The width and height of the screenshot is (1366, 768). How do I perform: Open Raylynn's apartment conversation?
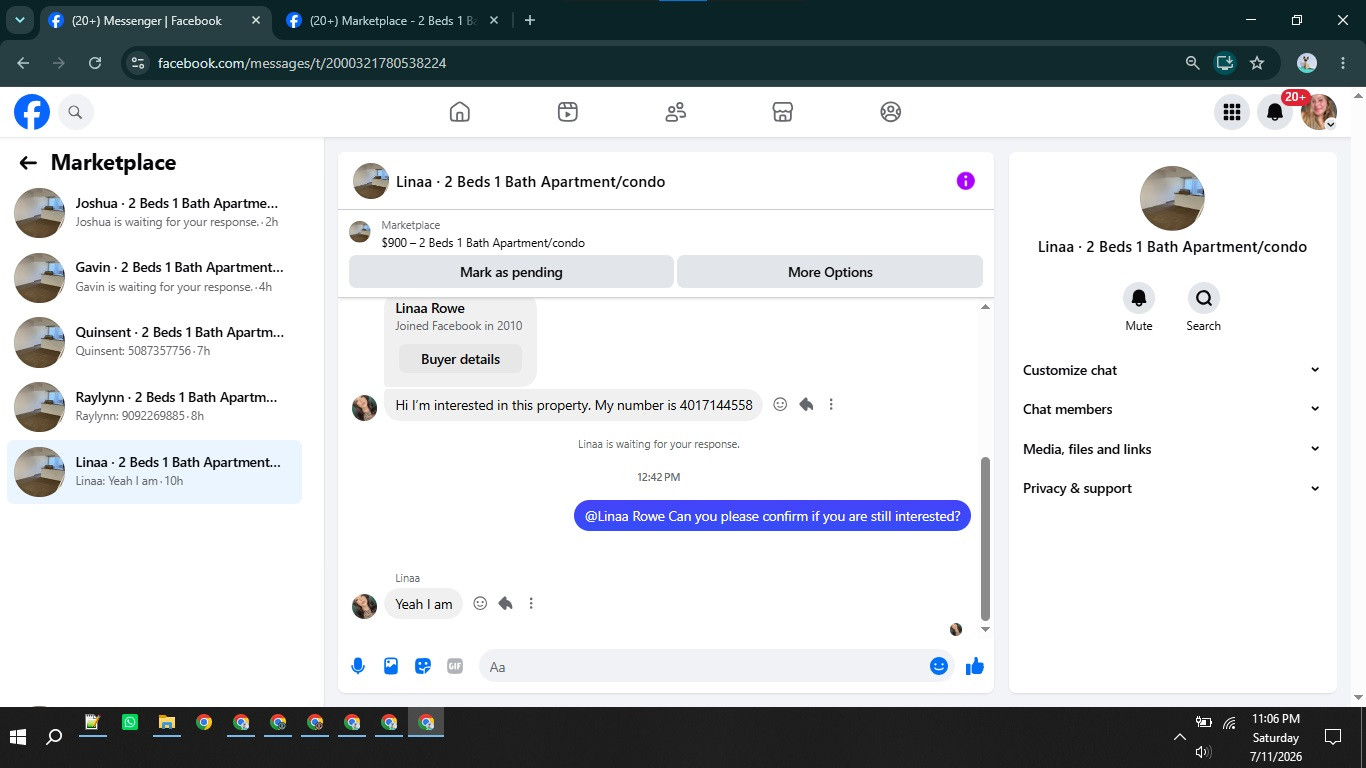(155, 407)
